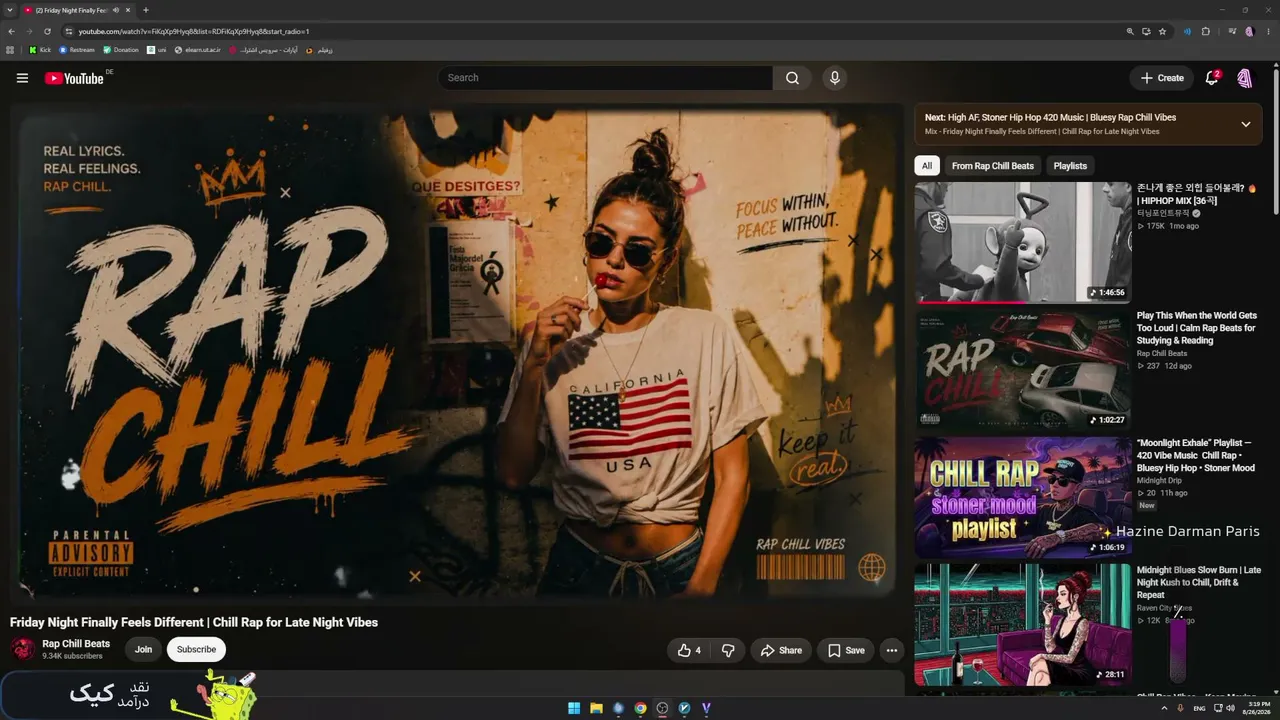This screenshot has height=720, width=1280.
Task: Select the All filter chip
Action: 927,166
